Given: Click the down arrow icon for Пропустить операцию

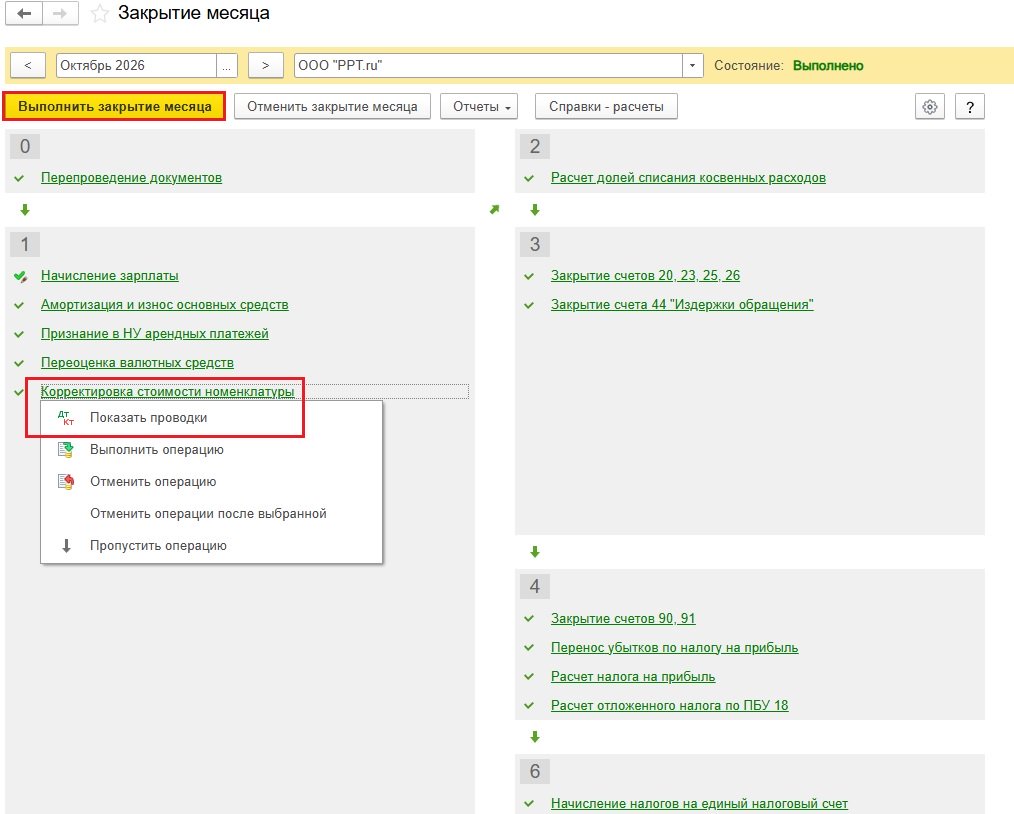Looking at the screenshot, I should [x=66, y=546].
